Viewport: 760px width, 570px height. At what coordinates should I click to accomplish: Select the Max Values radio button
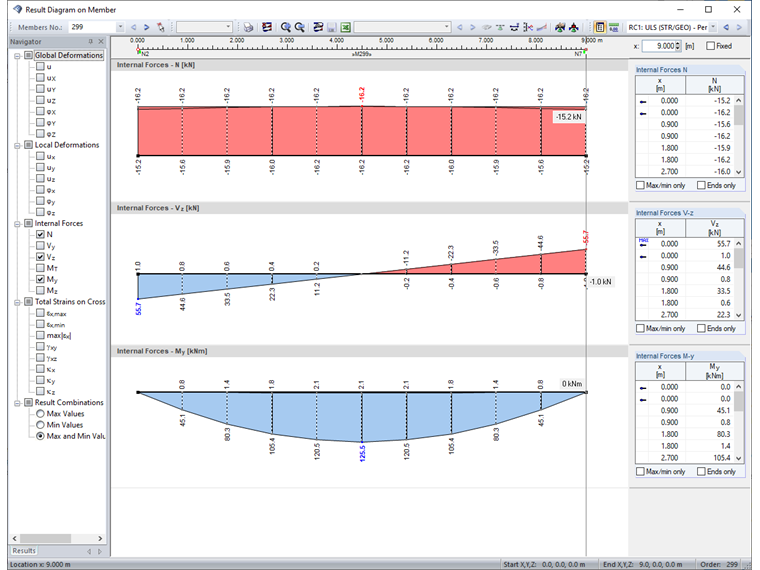pyautogui.click(x=40, y=413)
